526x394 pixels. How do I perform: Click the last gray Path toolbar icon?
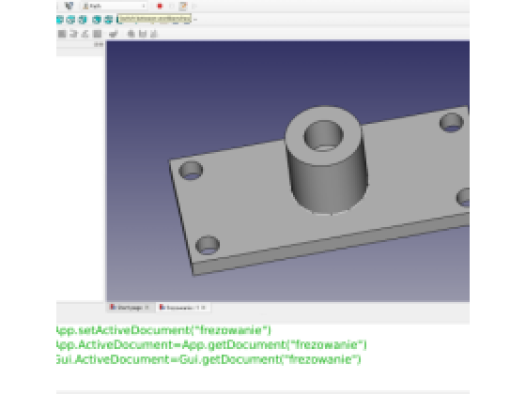point(154,34)
